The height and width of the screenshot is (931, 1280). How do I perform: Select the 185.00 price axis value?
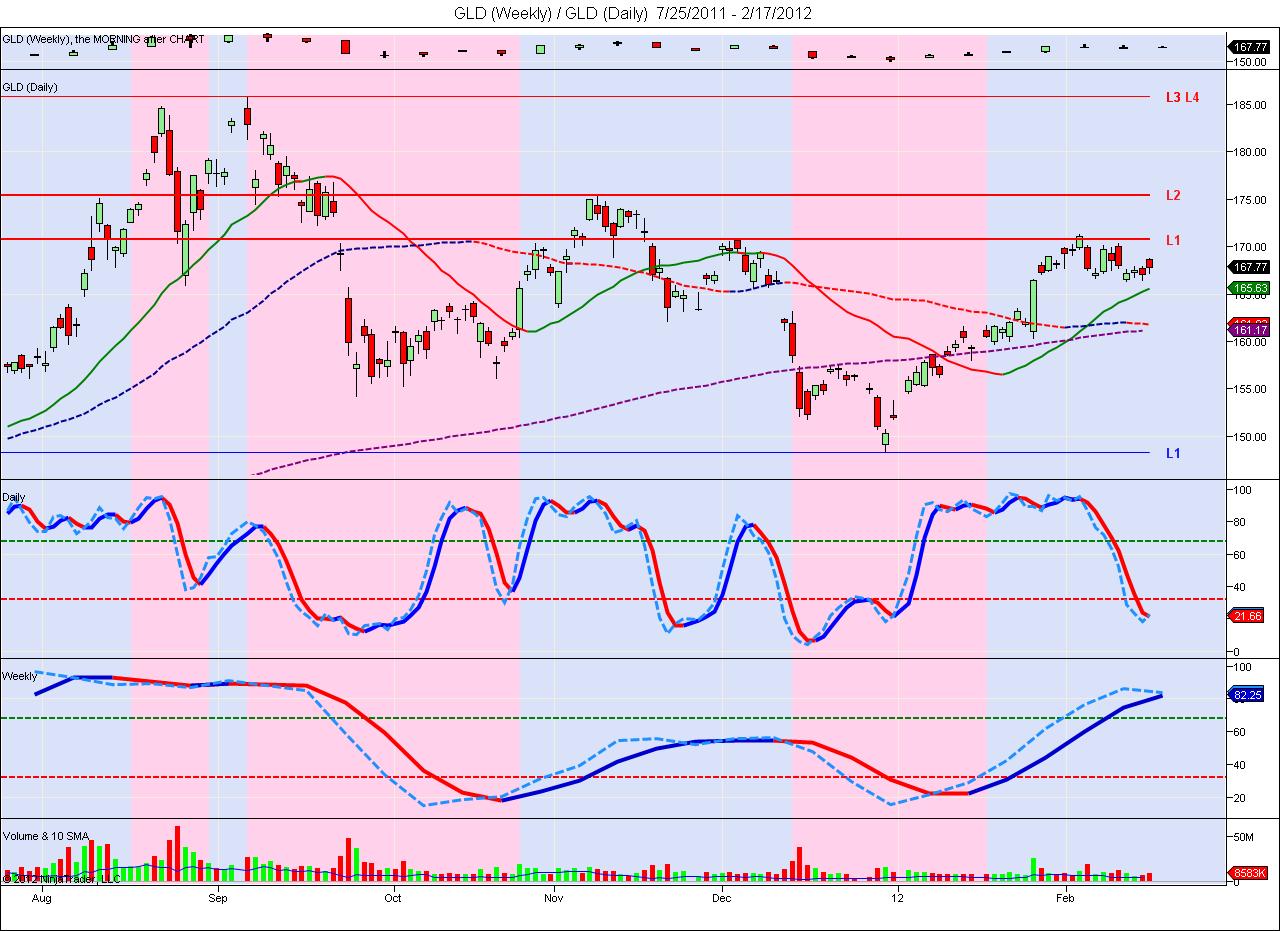pyautogui.click(x=1250, y=104)
